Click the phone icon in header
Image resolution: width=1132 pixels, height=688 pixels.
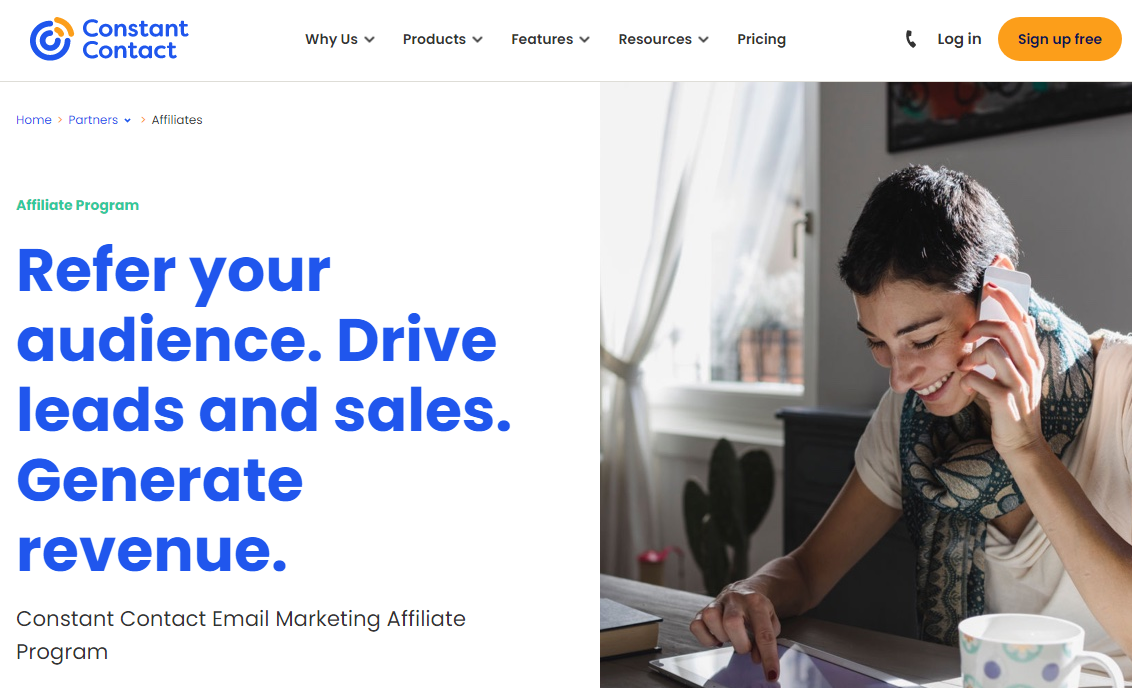tap(911, 39)
